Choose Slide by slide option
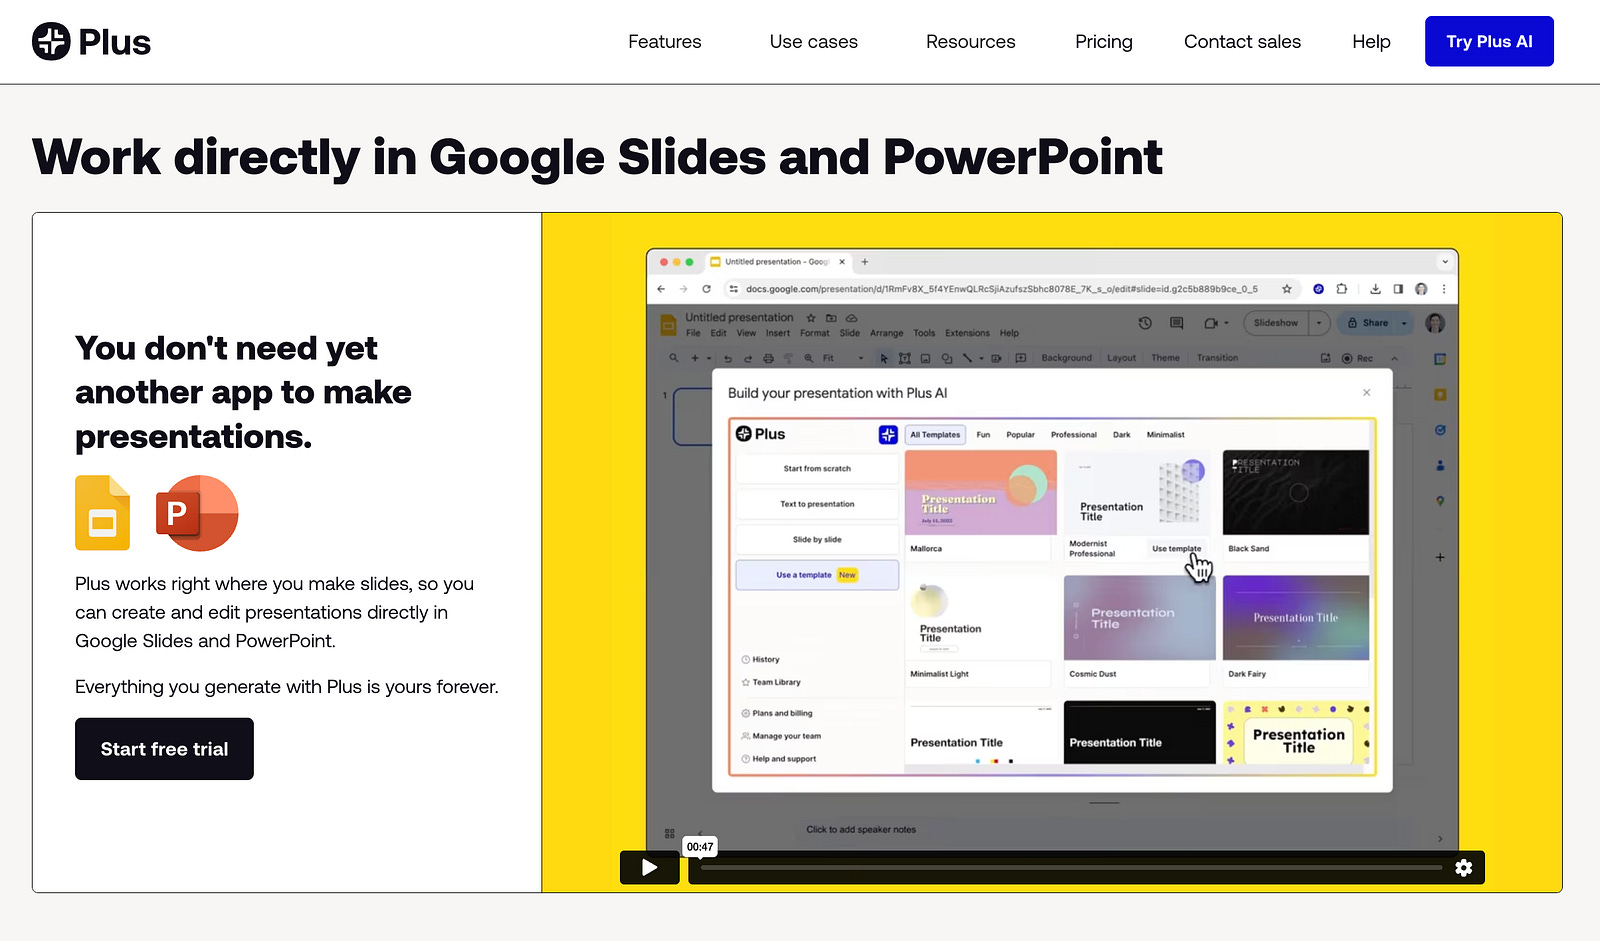 pyautogui.click(x=817, y=540)
